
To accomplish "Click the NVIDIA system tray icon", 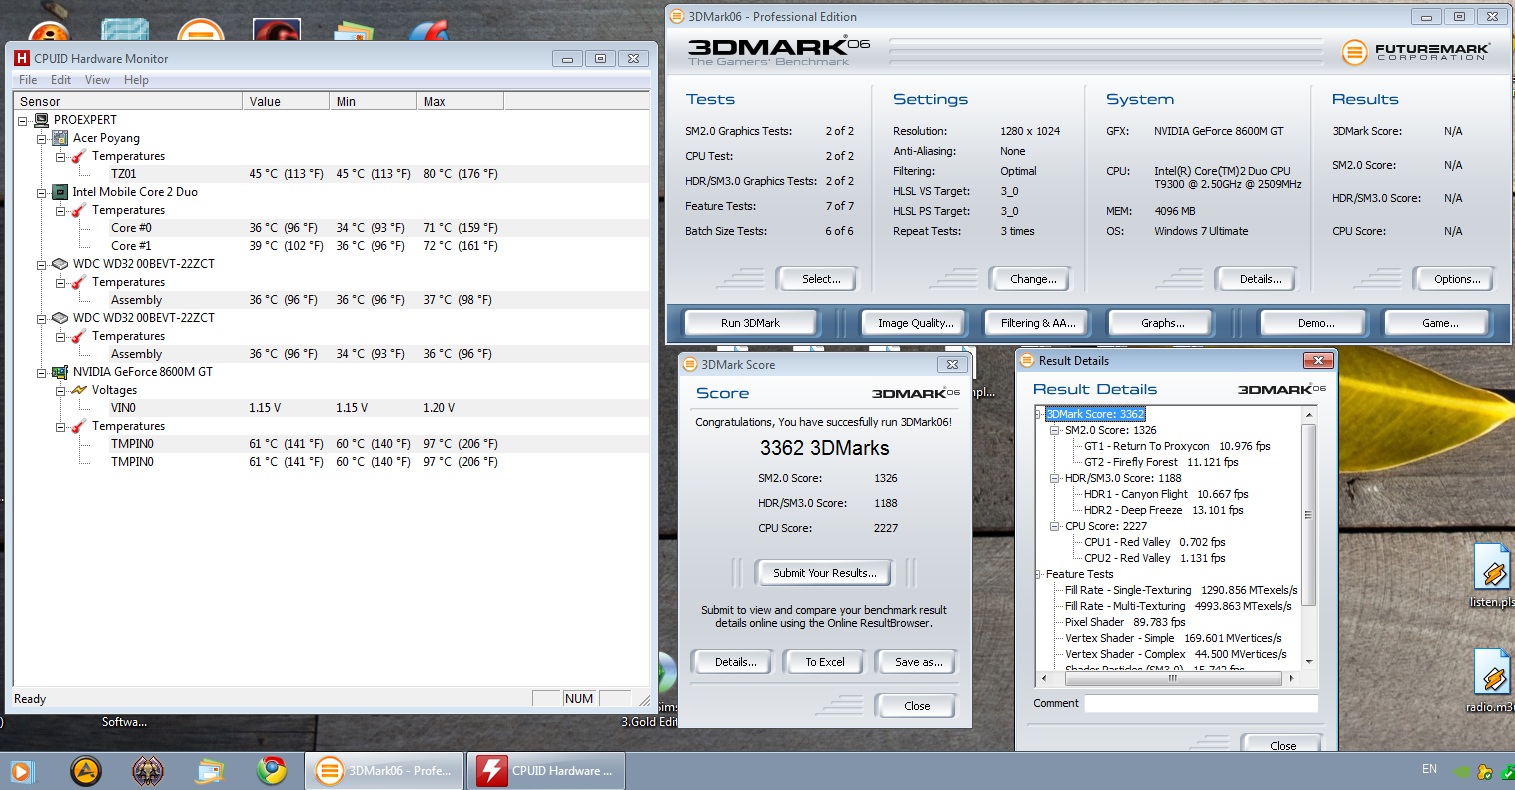I will click(x=1463, y=771).
